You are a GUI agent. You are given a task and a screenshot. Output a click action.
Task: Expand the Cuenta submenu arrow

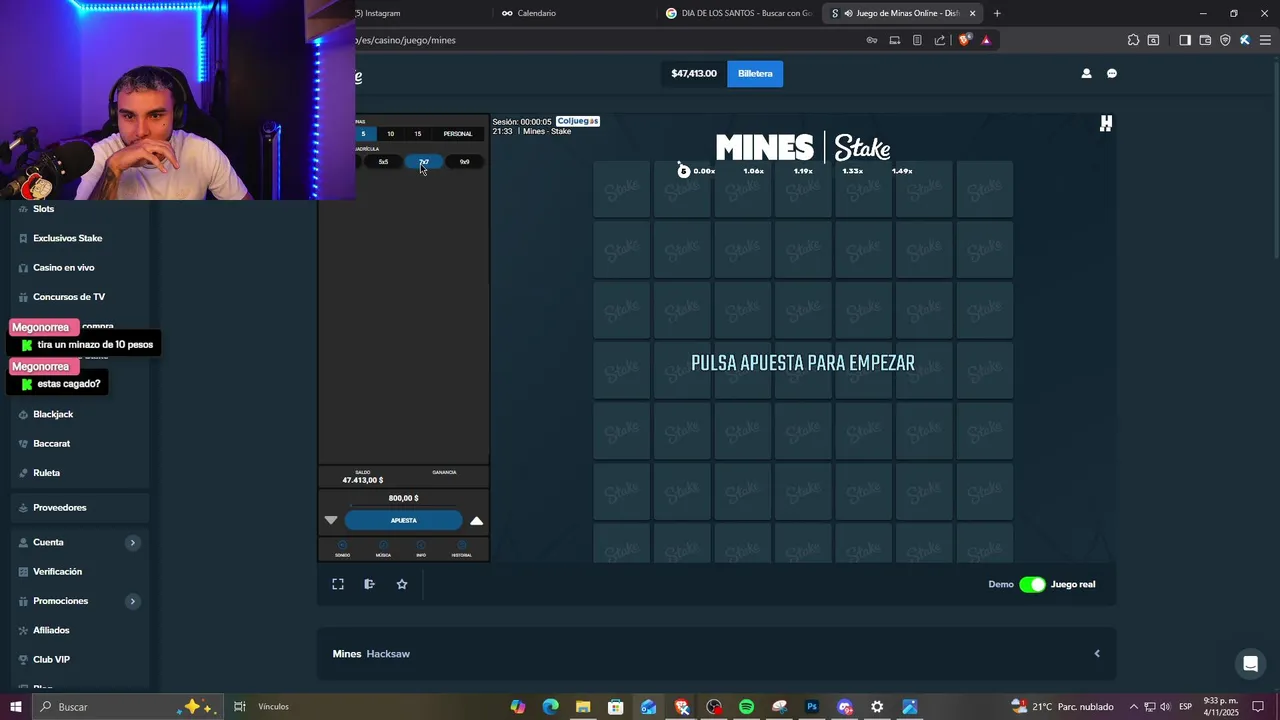click(x=132, y=542)
